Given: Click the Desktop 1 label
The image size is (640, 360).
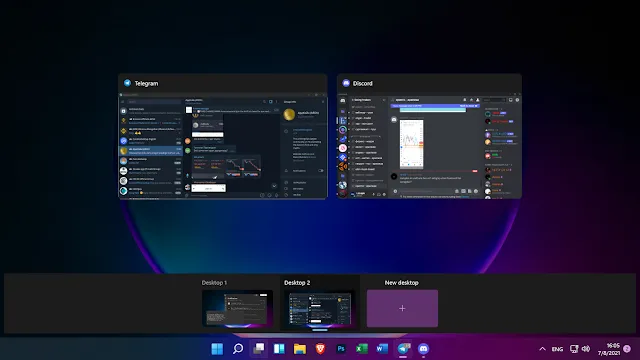Looking at the screenshot, I should 214,282.
